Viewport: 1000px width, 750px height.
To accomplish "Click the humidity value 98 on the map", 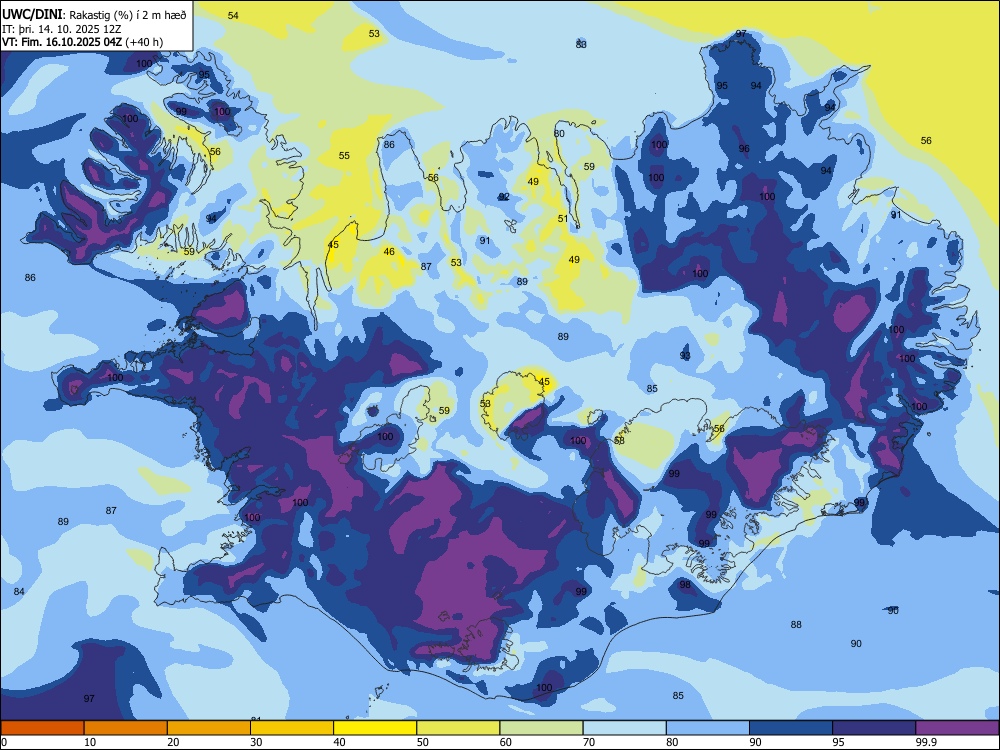I will 685,585.
